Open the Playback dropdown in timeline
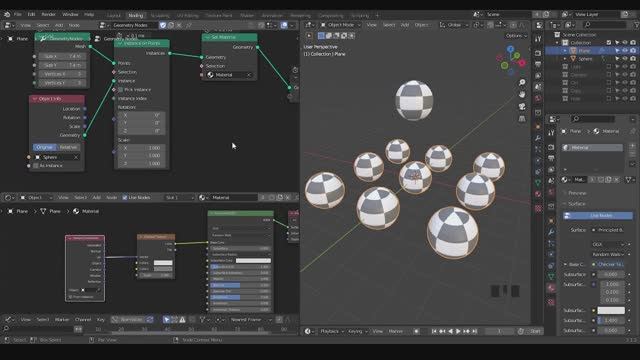The image size is (640, 360). point(332,331)
